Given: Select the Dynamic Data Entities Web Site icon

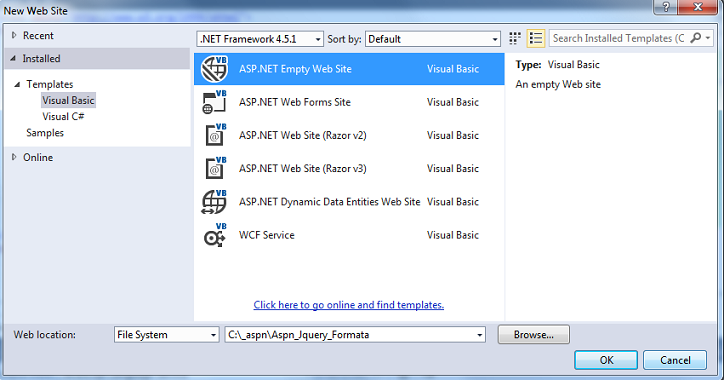Looking at the screenshot, I should pyautogui.click(x=214, y=202).
